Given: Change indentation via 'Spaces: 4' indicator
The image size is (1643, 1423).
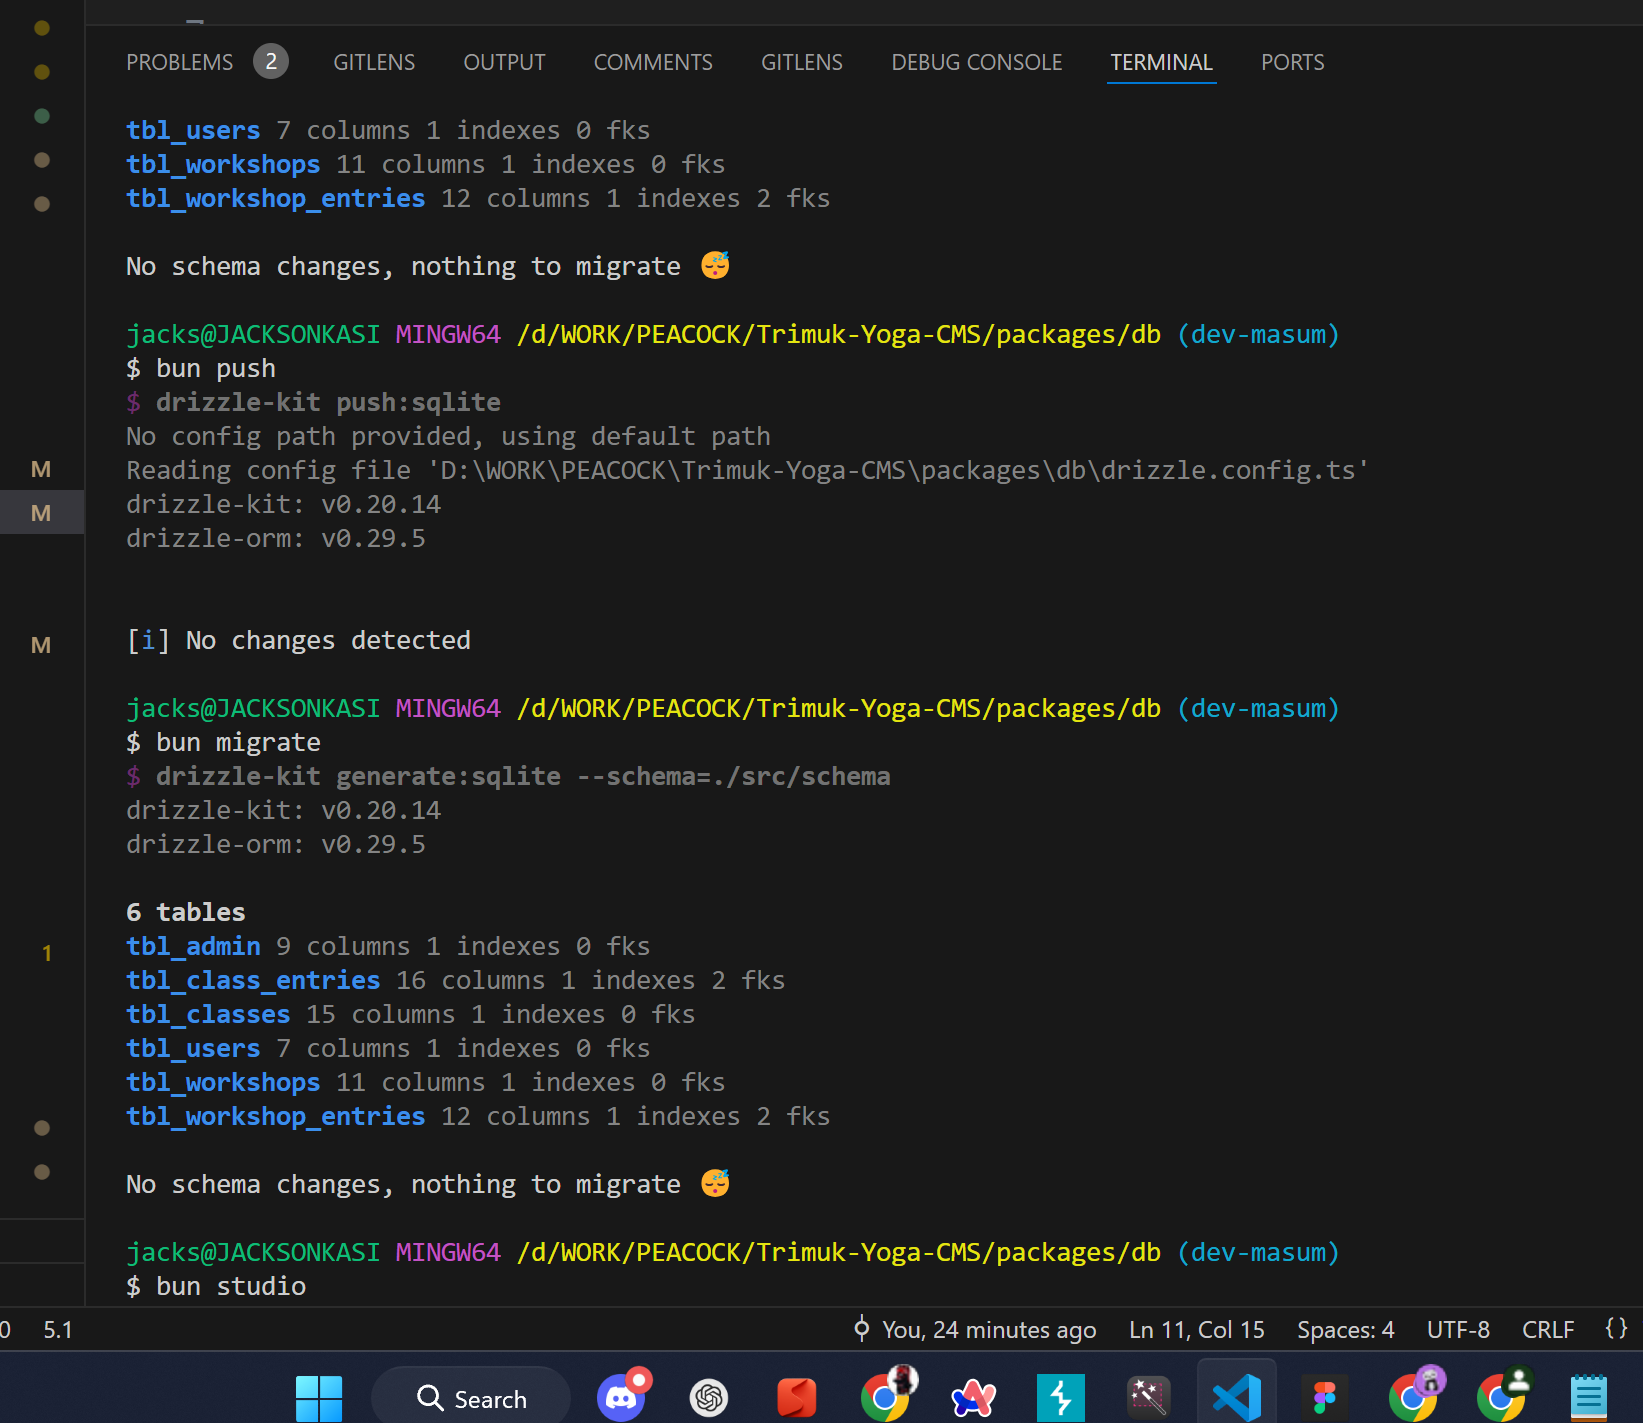Looking at the screenshot, I should tap(1345, 1329).
